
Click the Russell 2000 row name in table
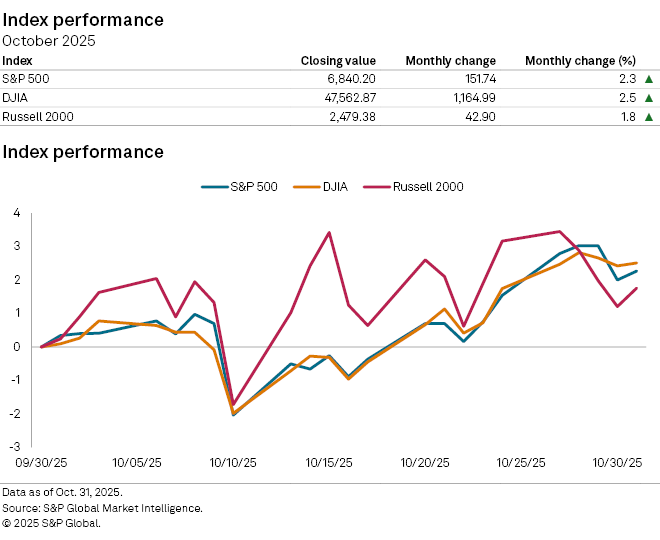pos(38,117)
